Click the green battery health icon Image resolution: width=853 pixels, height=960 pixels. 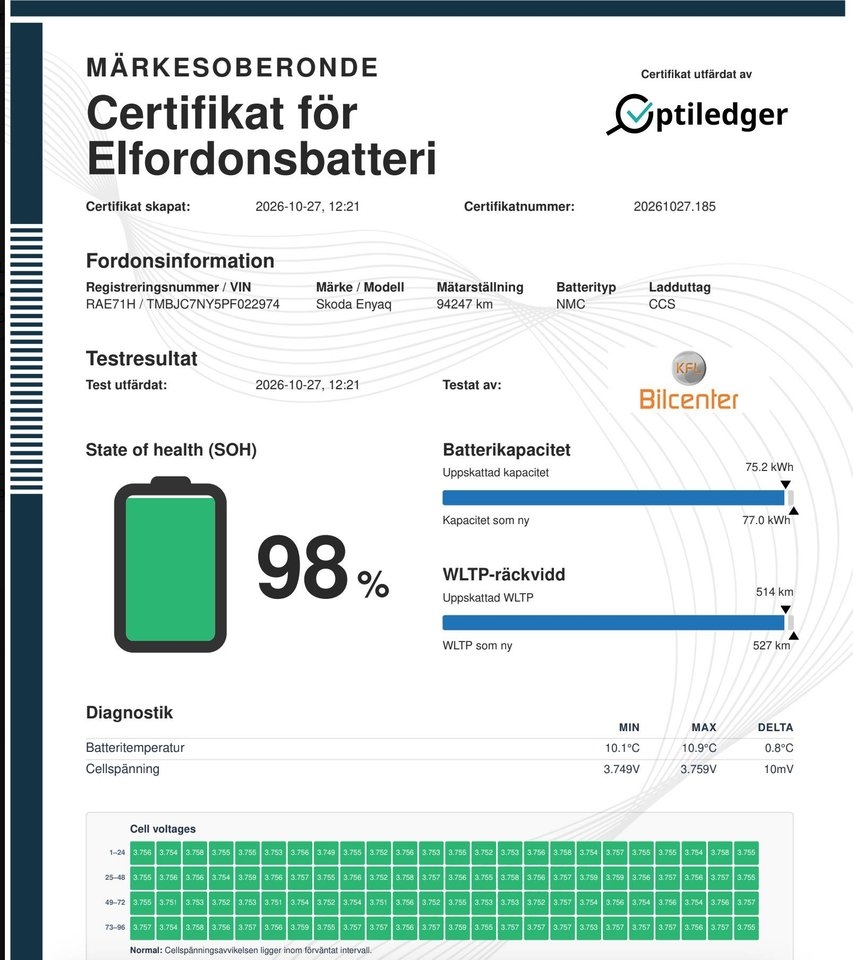(170, 564)
